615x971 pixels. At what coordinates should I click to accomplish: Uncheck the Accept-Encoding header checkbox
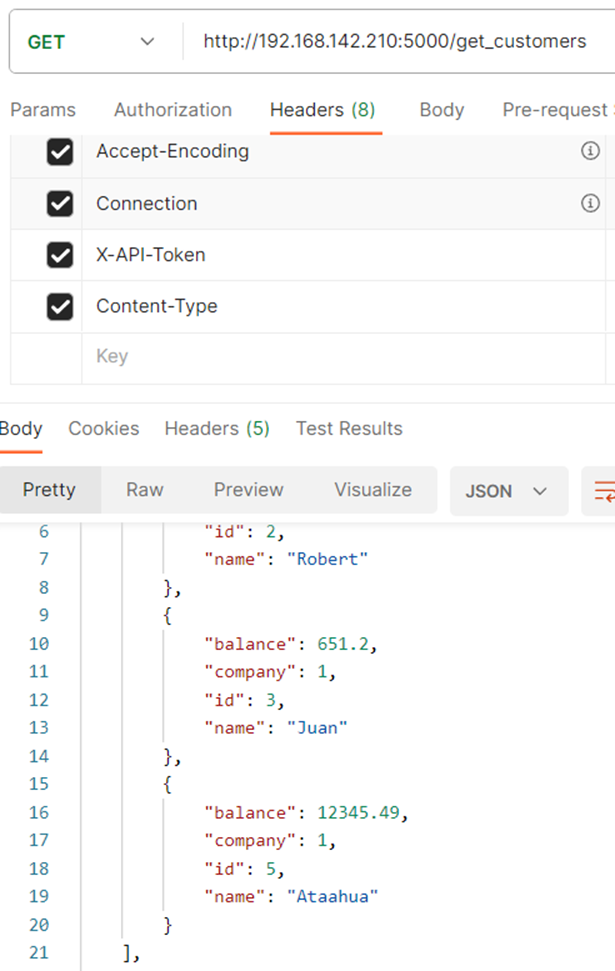(x=60, y=152)
